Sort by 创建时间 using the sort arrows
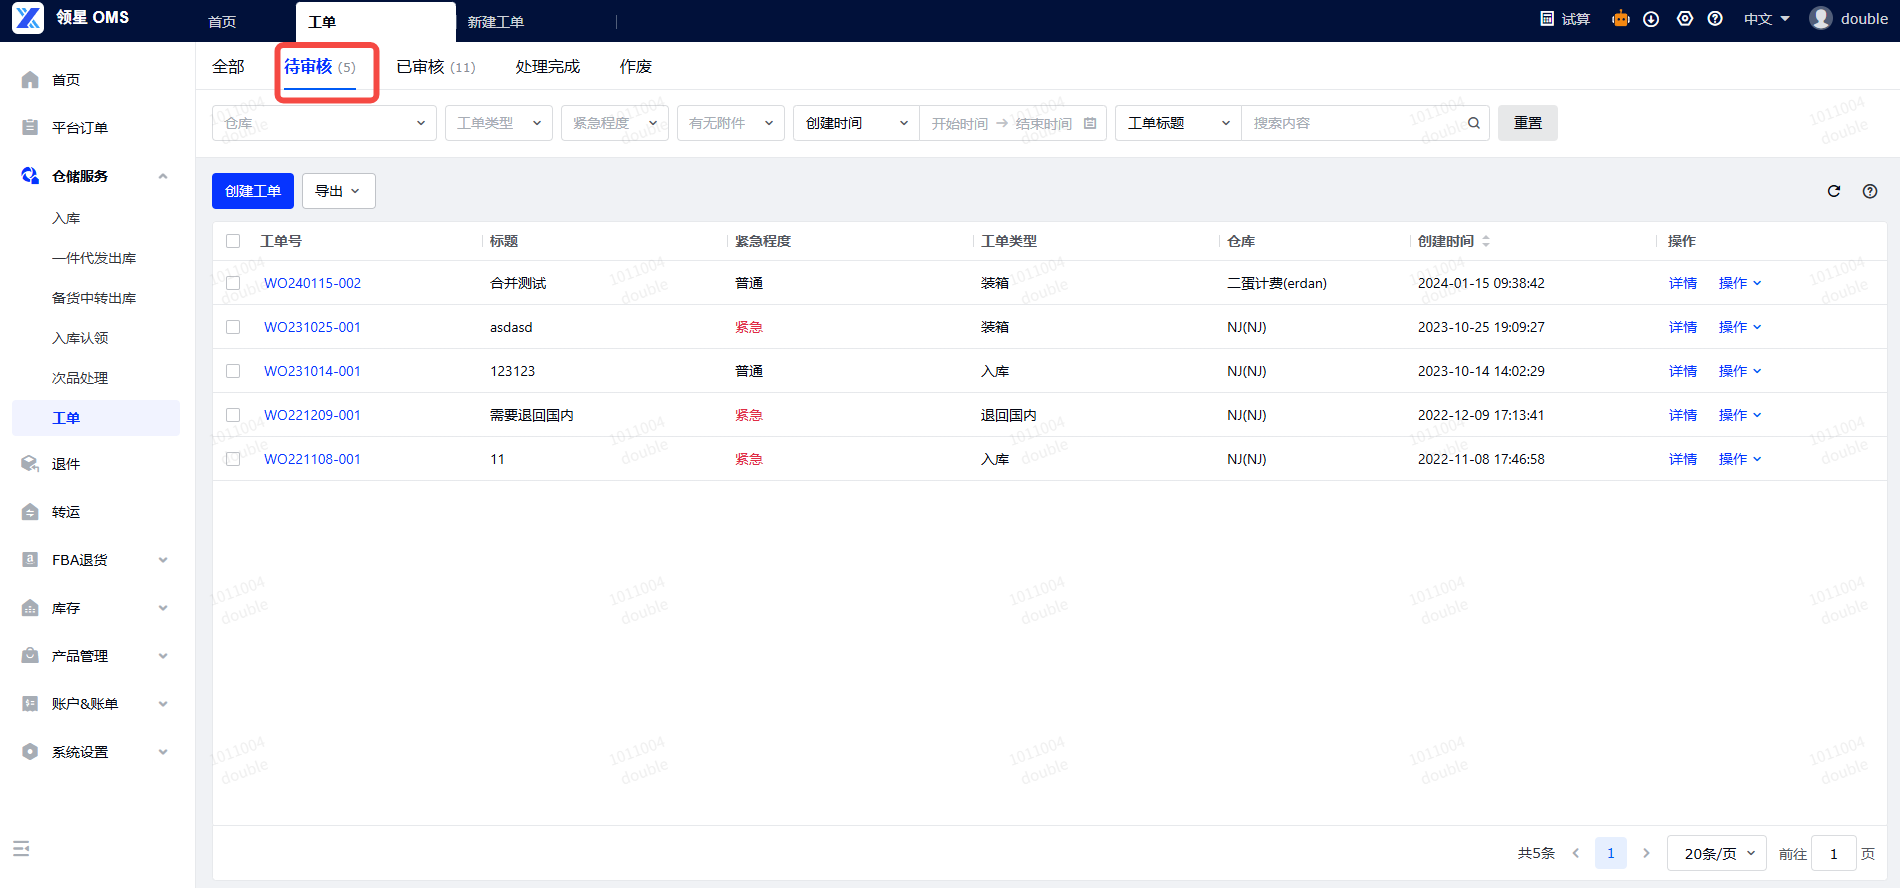 (1486, 241)
